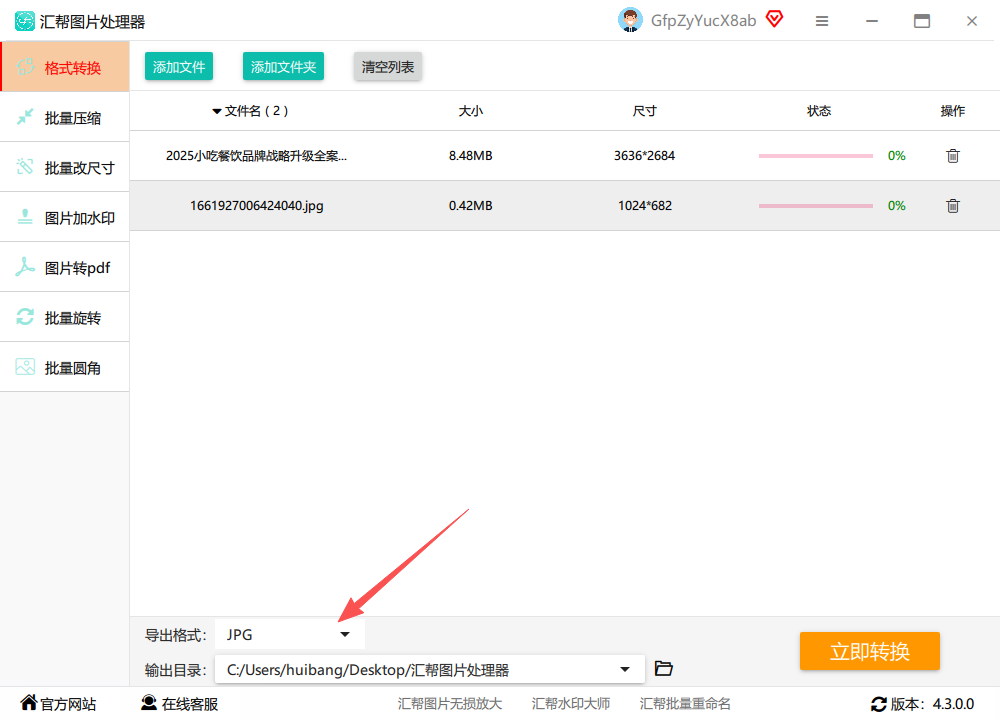Click the orange 立即转换 button
The width and height of the screenshot is (1000, 720).
[x=869, y=651]
